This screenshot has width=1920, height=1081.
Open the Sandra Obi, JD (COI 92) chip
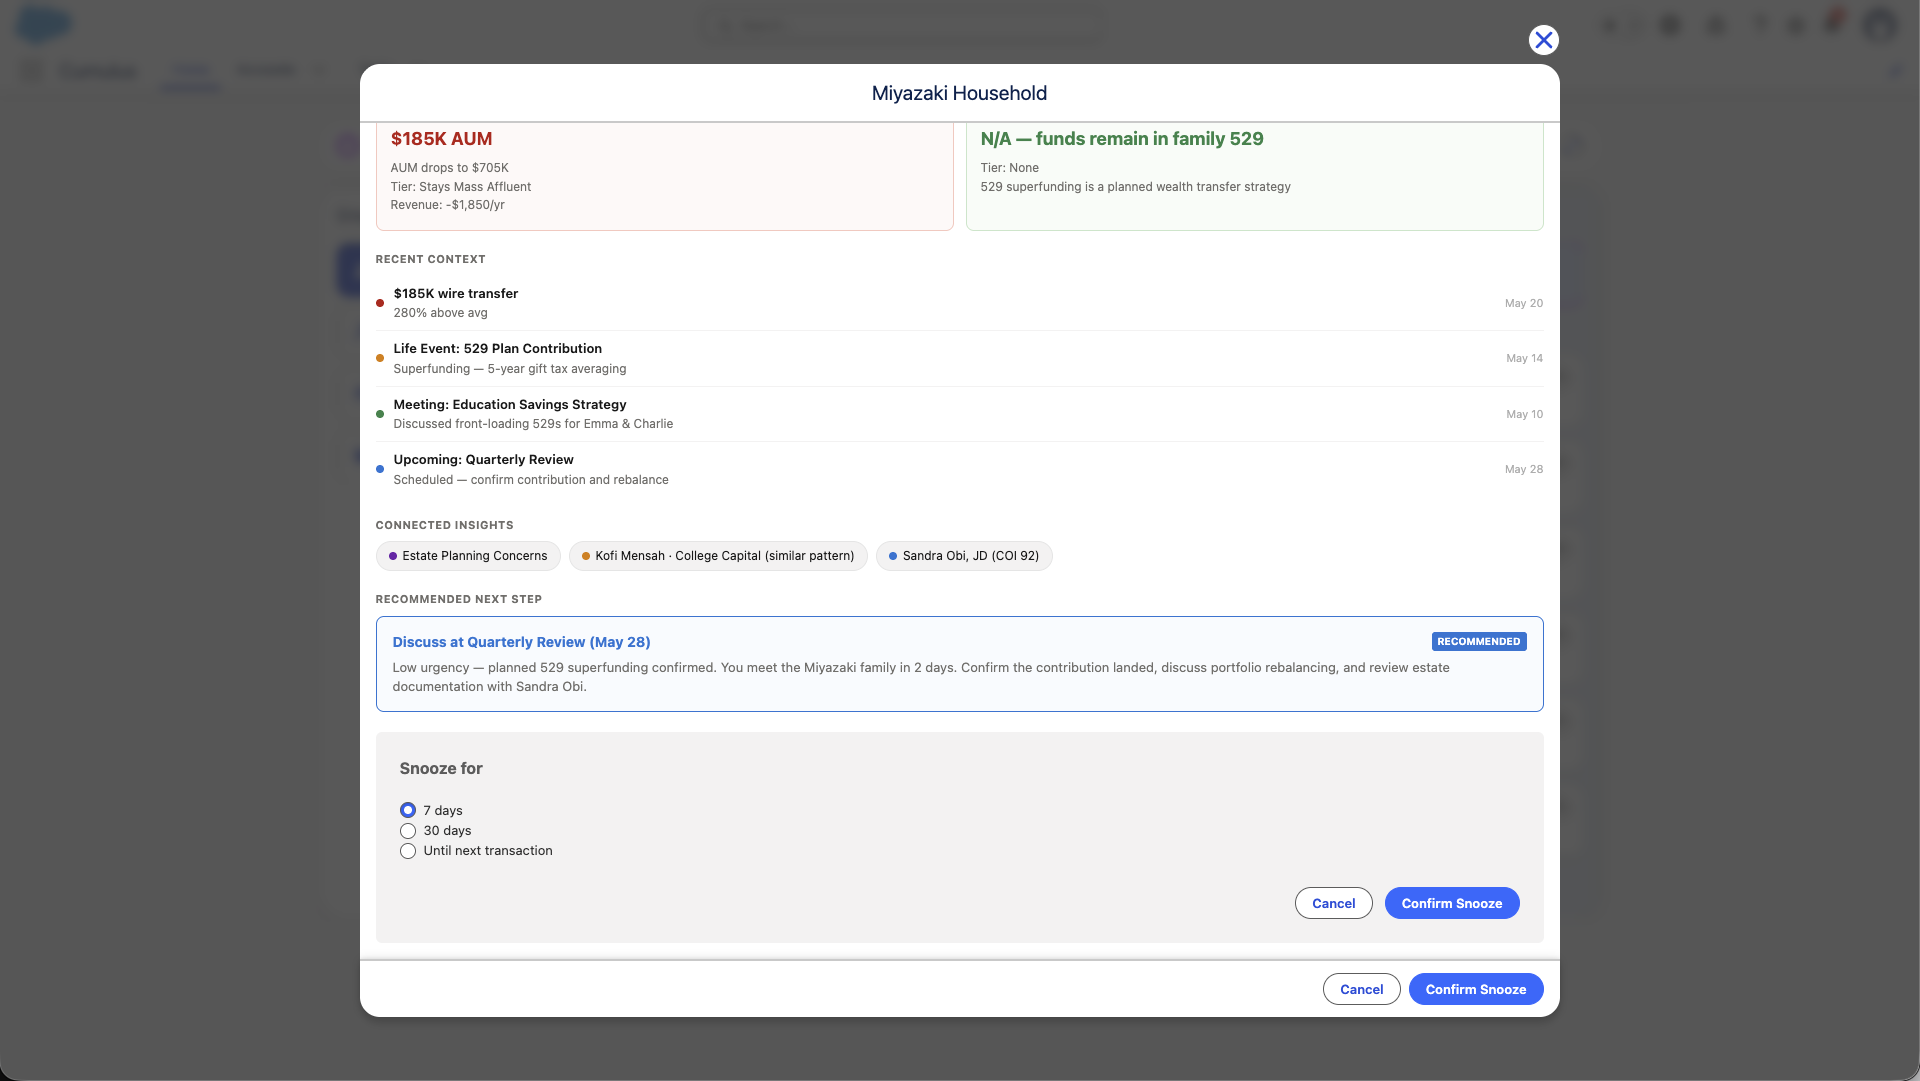pos(964,556)
